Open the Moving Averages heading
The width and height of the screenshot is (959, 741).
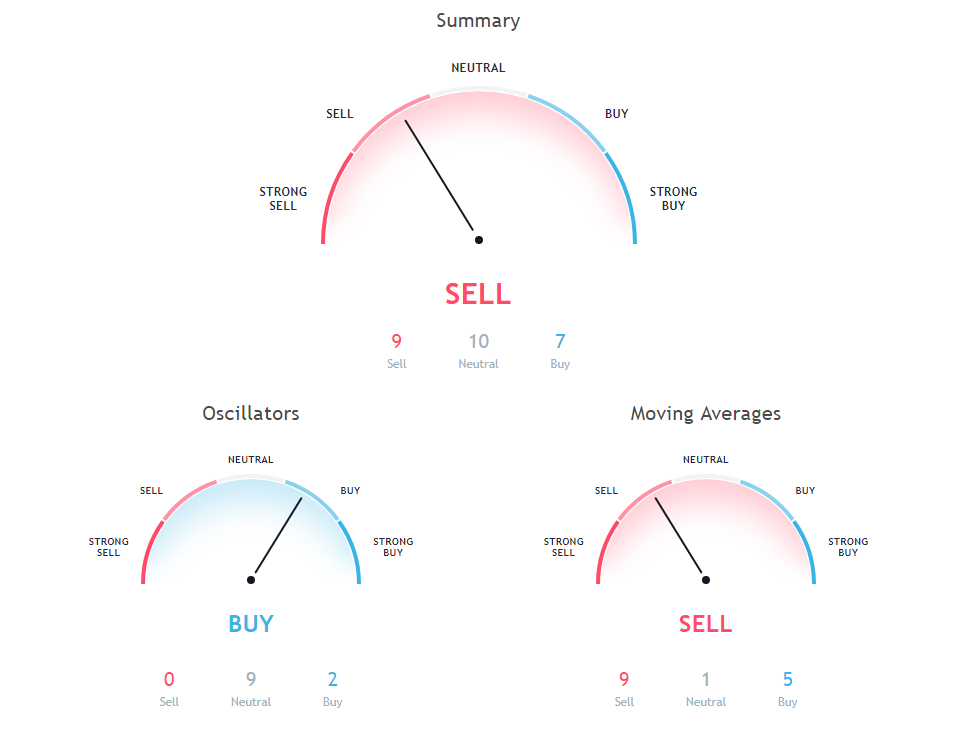(x=705, y=413)
